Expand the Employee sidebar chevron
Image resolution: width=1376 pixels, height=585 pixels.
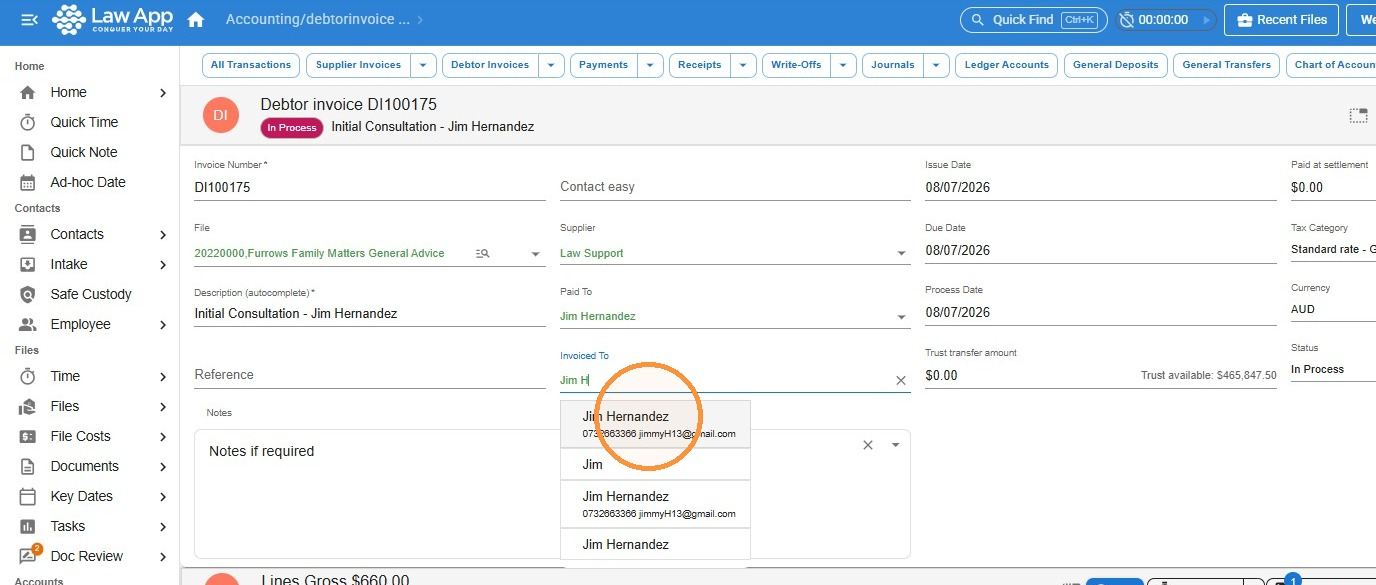tap(163, 324)
